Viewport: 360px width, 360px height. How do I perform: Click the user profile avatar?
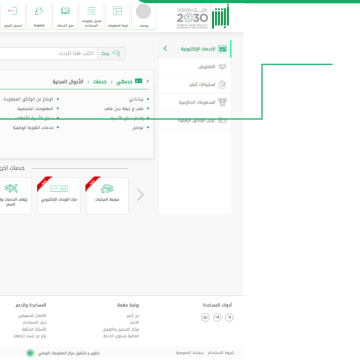click(143, 11)
